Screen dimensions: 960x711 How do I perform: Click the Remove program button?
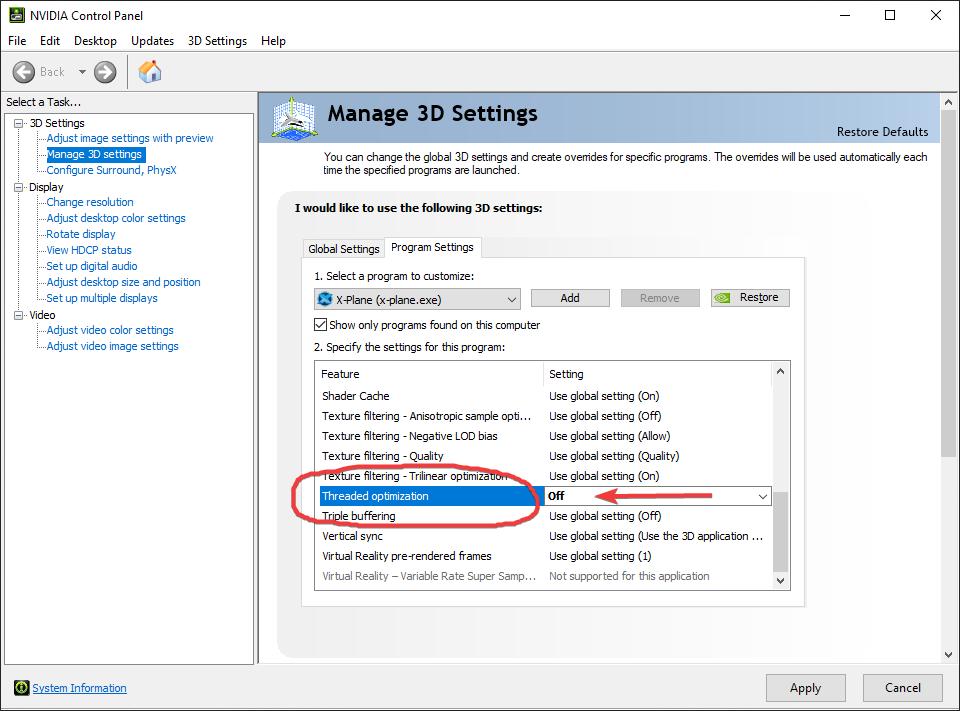click(x=659, y=298)
